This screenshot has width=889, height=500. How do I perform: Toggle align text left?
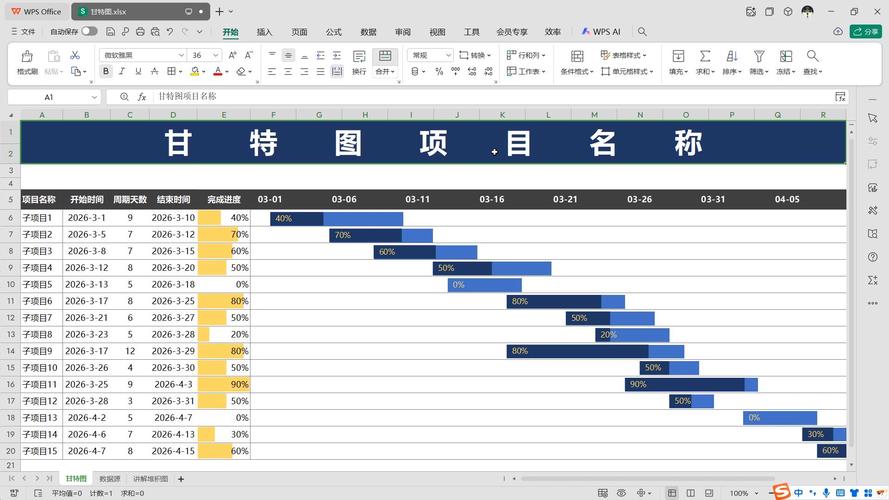pos(272,71)
